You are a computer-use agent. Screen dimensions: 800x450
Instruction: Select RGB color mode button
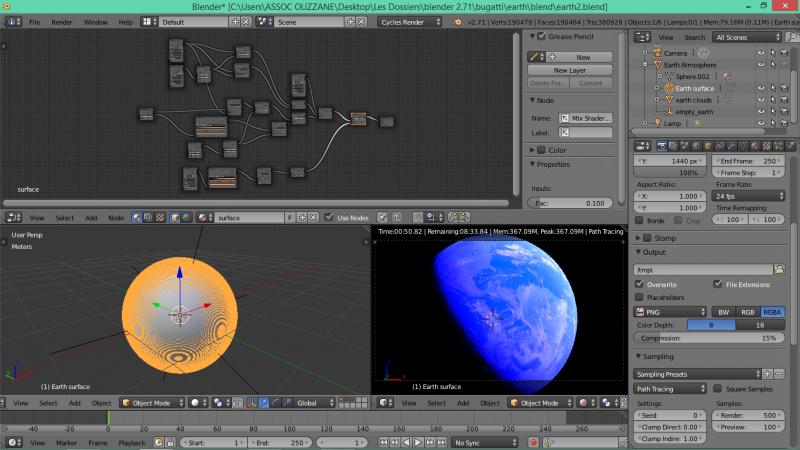(x=747, y=312)
